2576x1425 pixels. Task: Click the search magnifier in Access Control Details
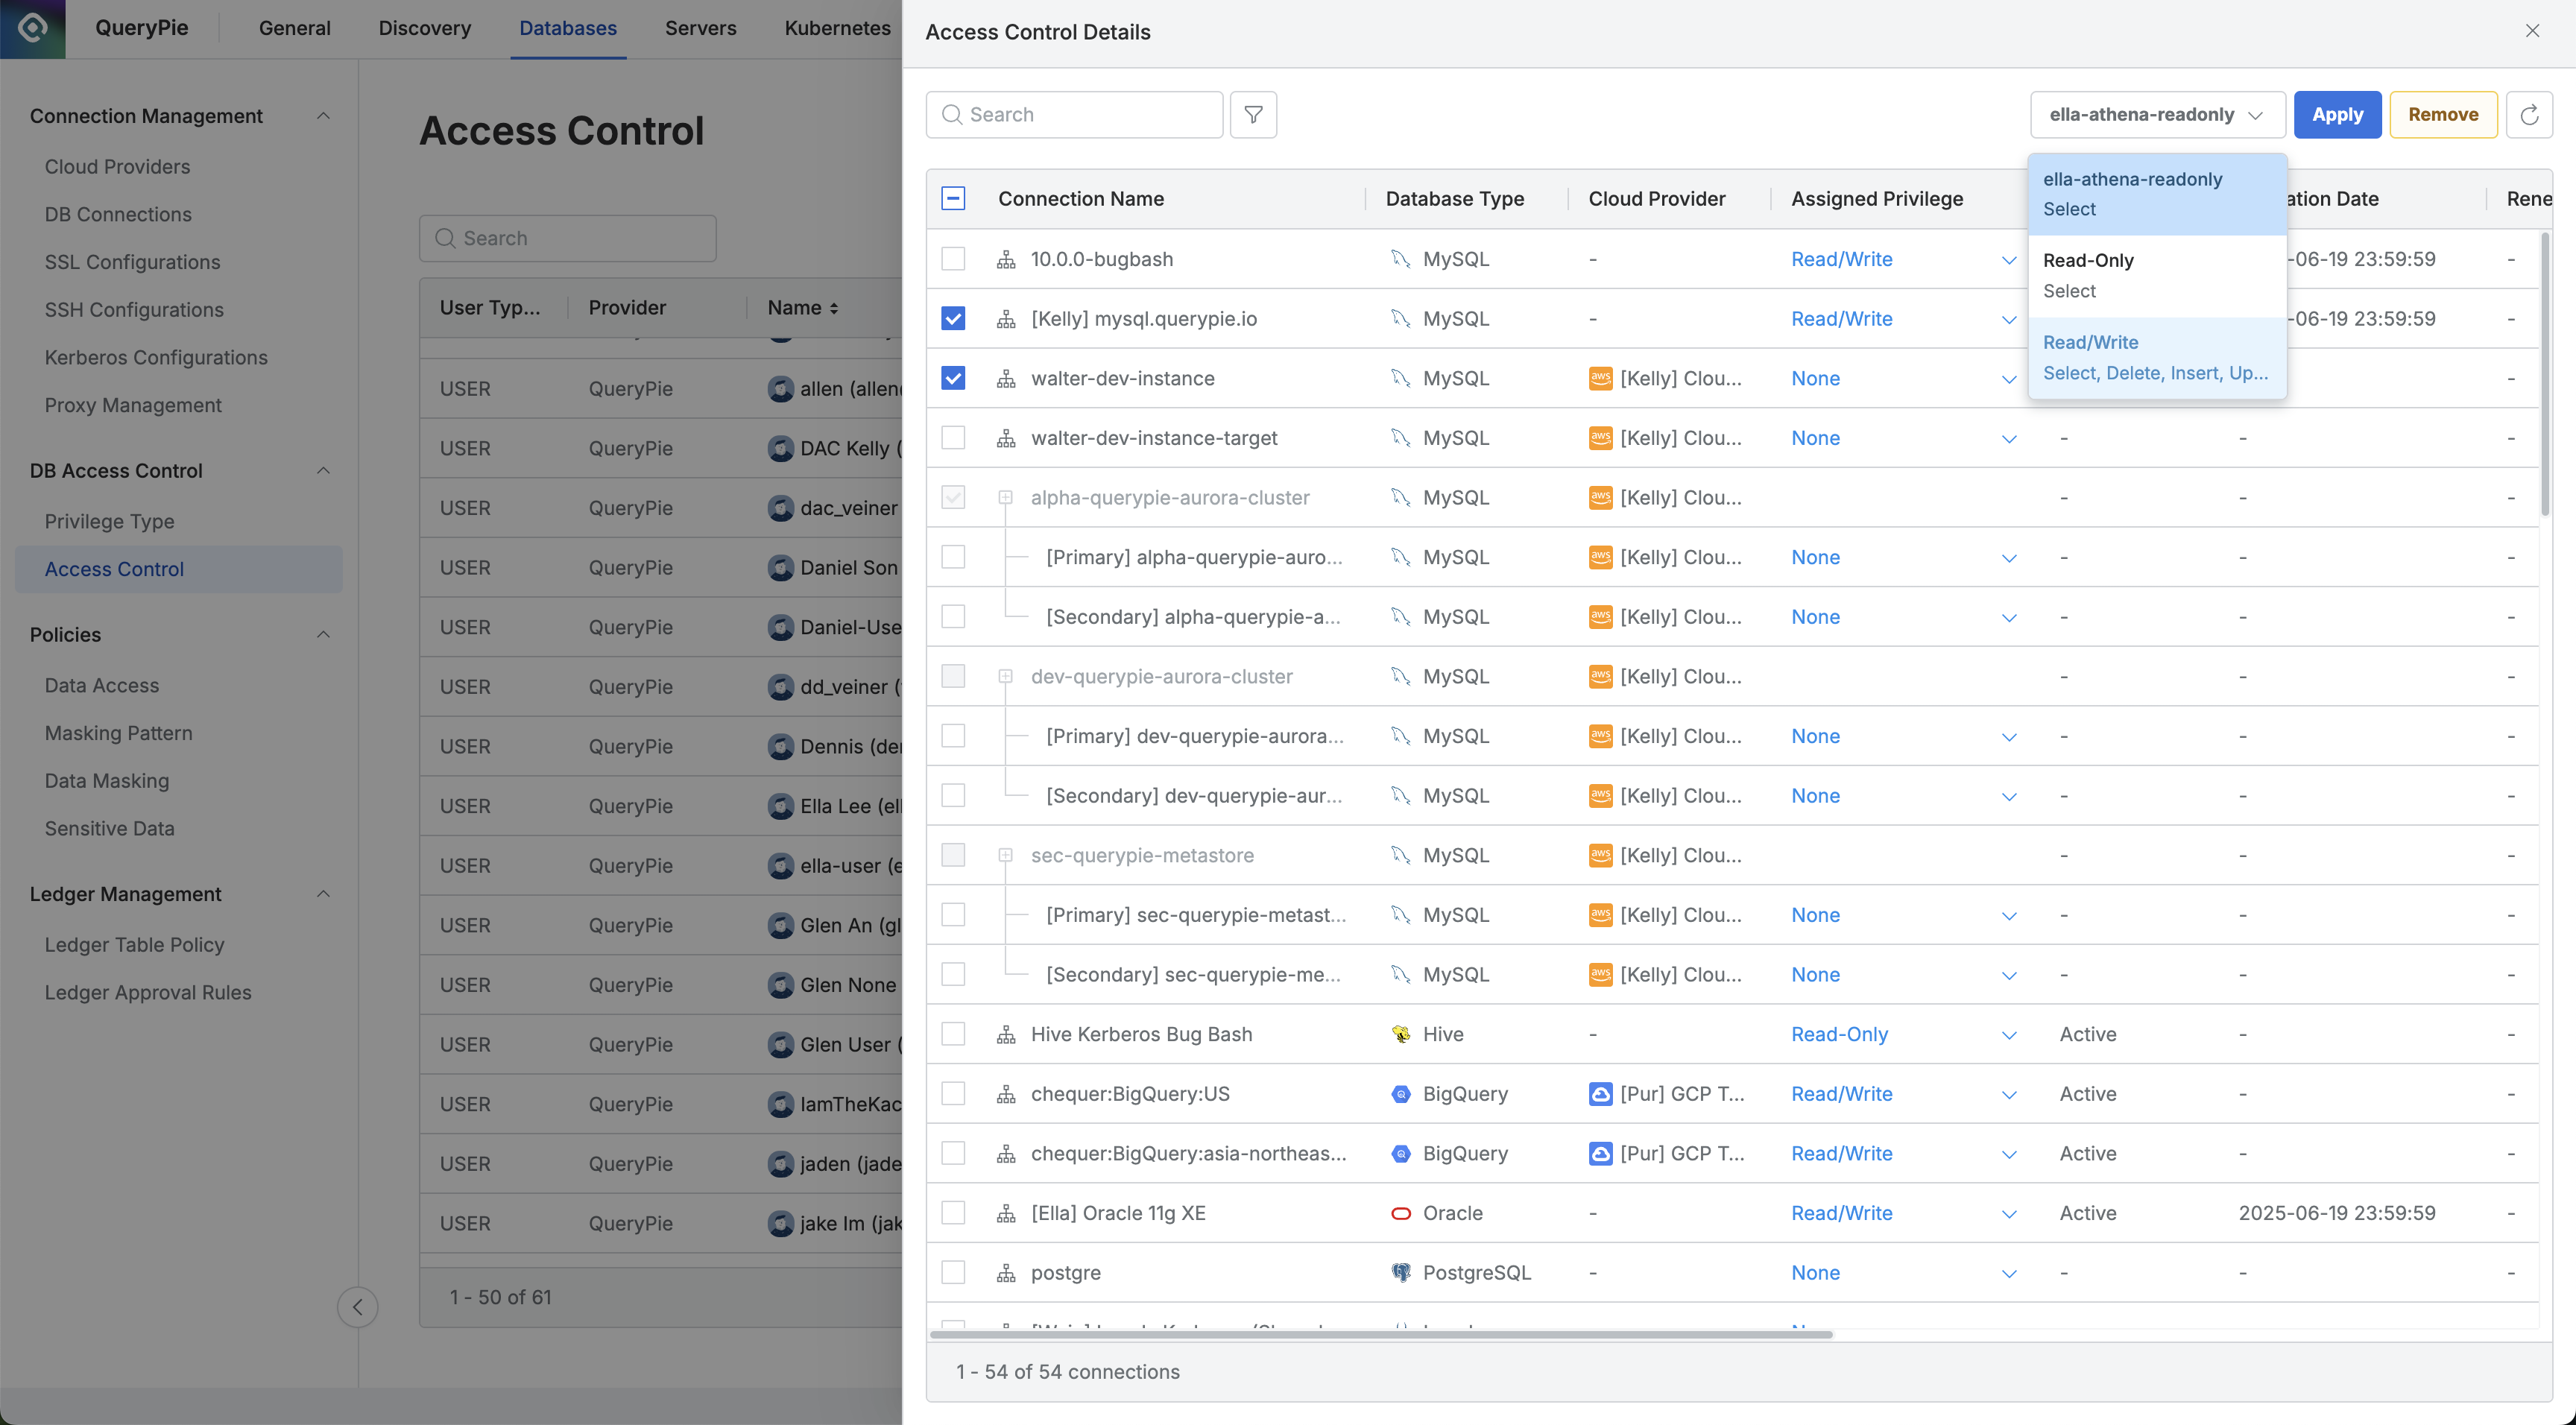(952, 115)
